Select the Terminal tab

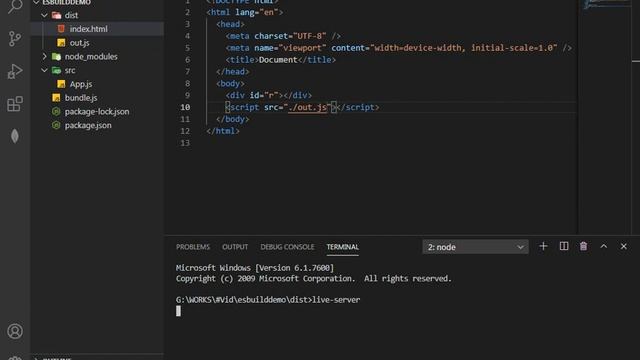[342, 247]
